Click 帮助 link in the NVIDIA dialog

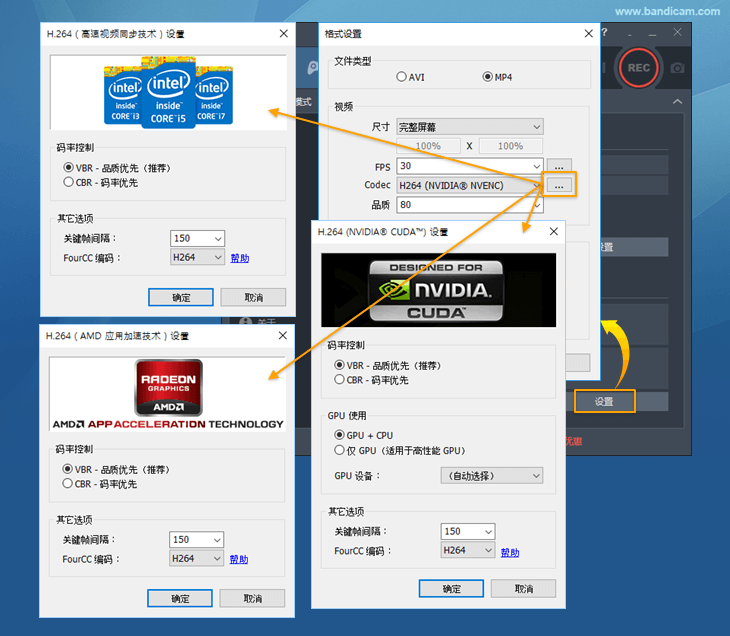pyautogui.click(x=510, y=552)
